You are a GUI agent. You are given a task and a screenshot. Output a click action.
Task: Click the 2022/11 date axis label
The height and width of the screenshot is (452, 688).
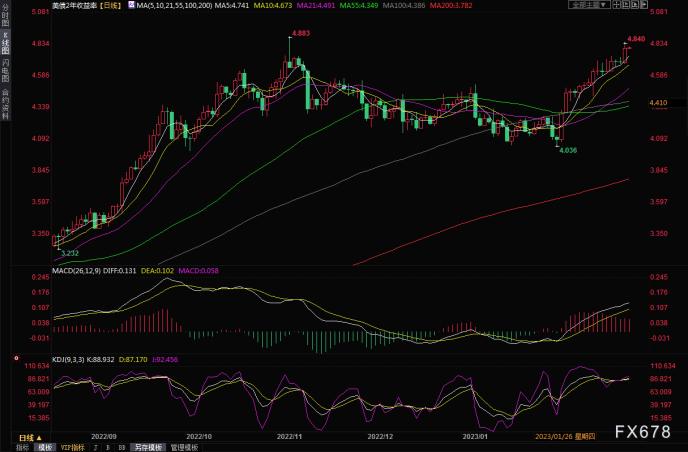pos(290,436)
